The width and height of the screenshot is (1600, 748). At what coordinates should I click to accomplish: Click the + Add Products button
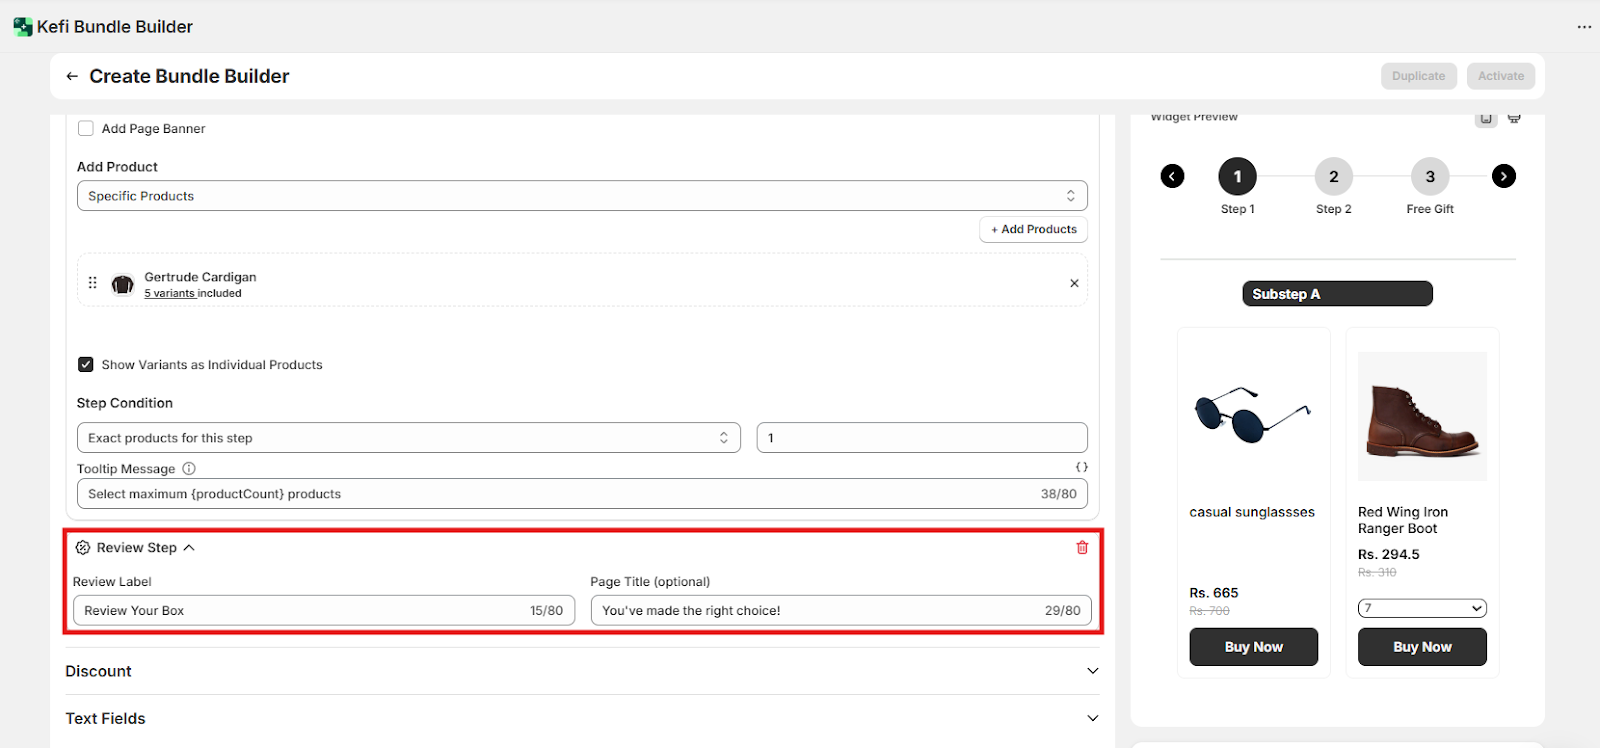click(x=1033, y=229)
